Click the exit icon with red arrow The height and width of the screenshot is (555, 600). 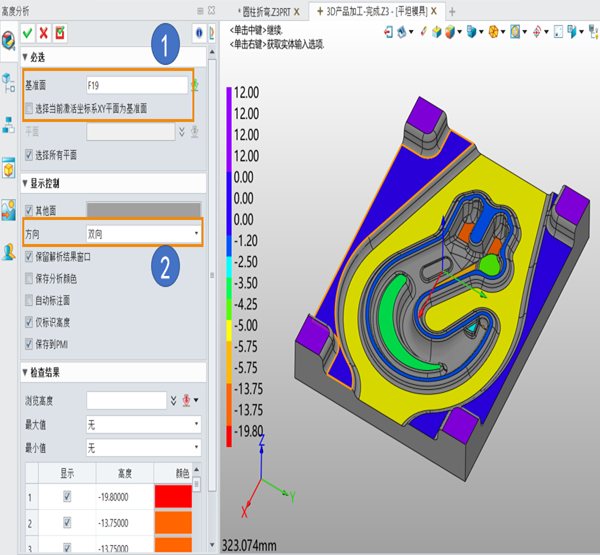[388, 32]
